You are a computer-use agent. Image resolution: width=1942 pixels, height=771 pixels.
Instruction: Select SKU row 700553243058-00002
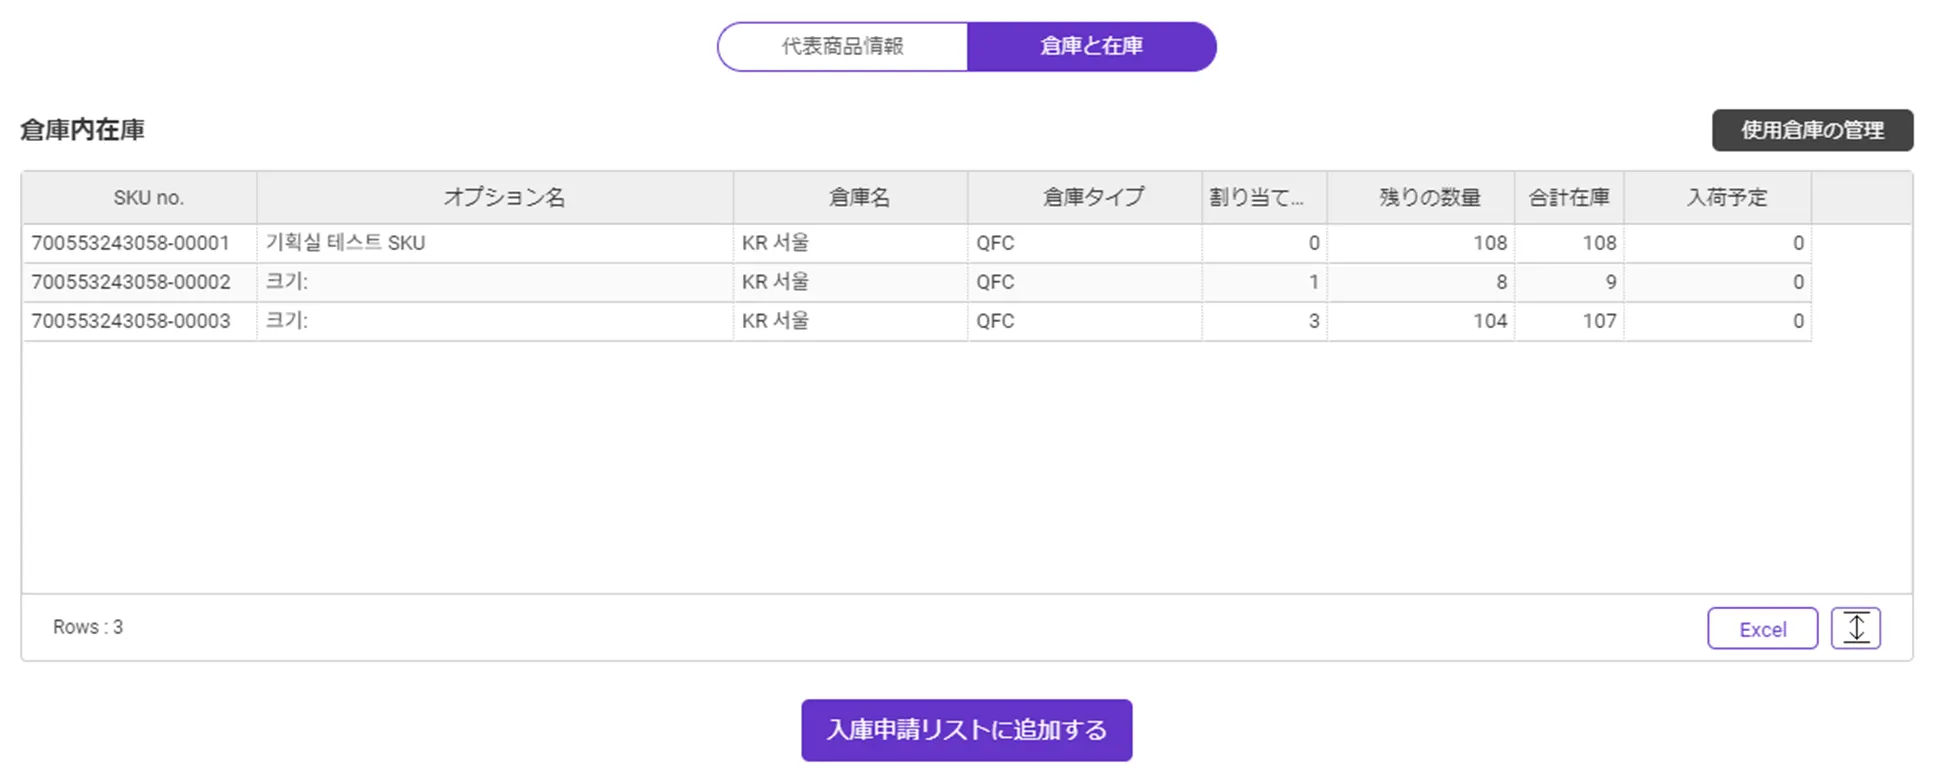(131, 282)
